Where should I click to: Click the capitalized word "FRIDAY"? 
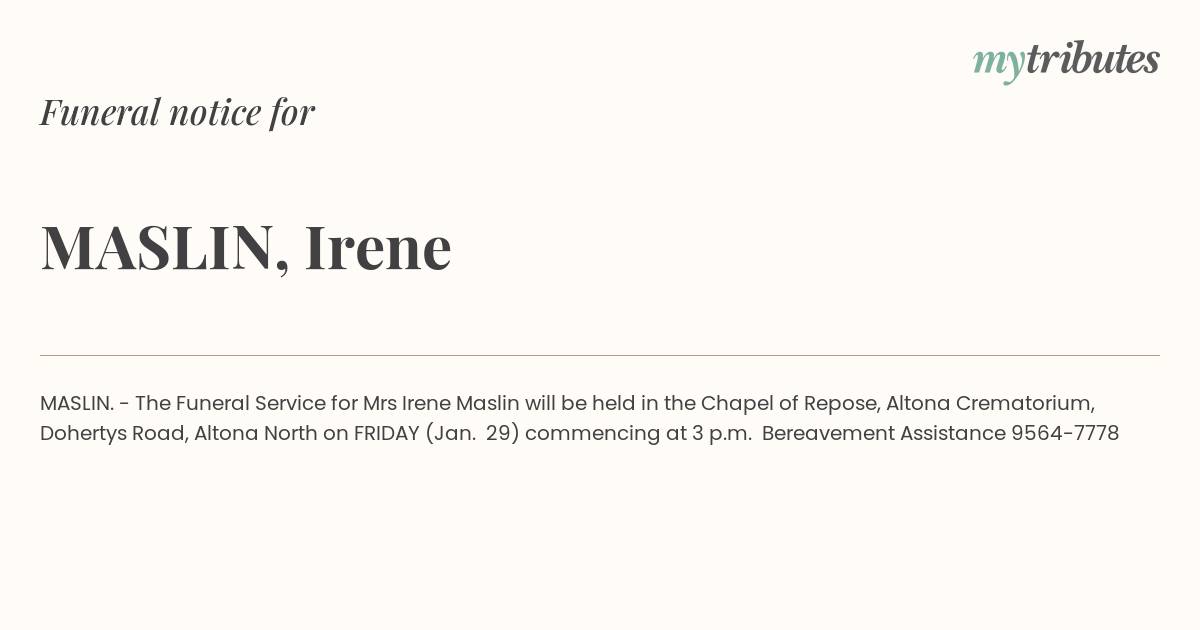pos(386,433)
